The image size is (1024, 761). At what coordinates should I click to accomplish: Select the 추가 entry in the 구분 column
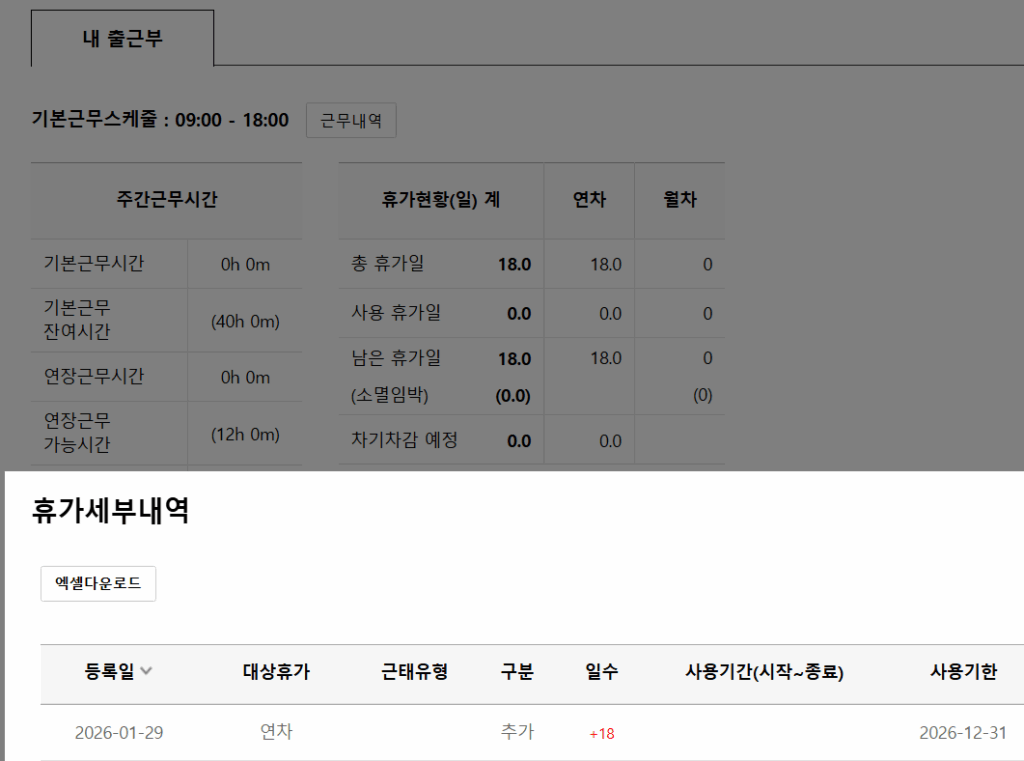pyautogui.click(x=517, y=732)
